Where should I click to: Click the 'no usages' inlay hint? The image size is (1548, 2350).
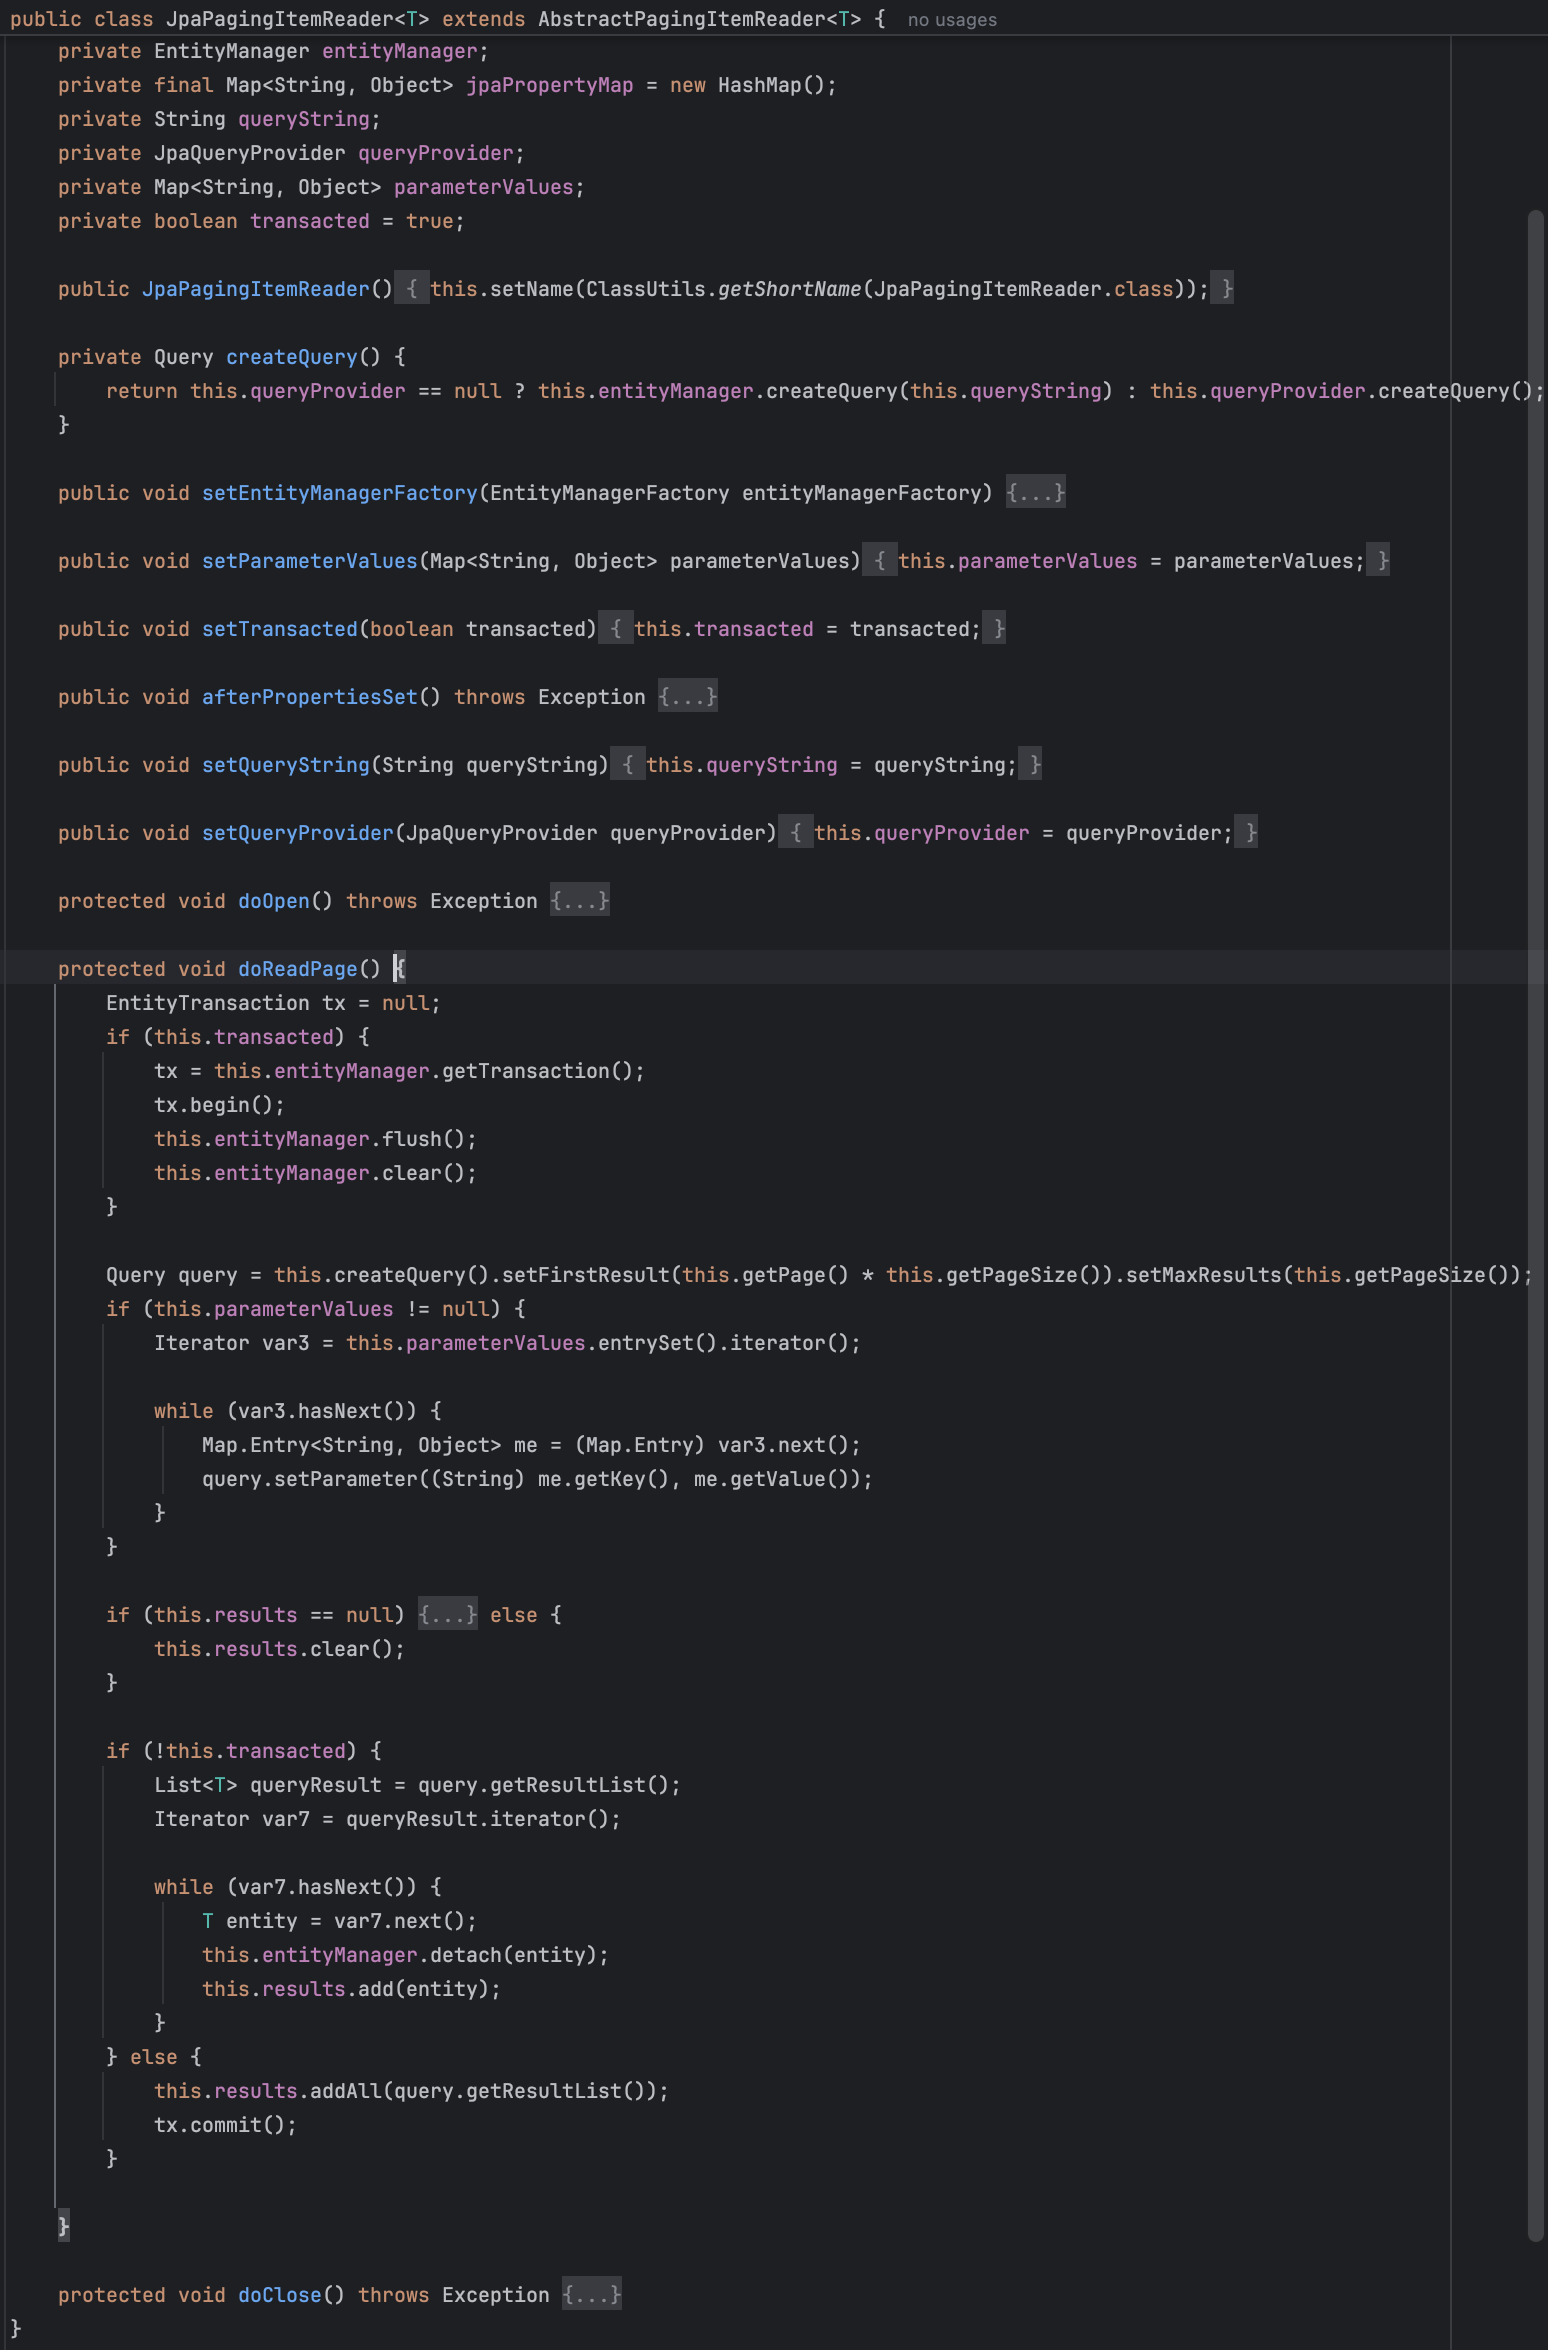[952, 20]
